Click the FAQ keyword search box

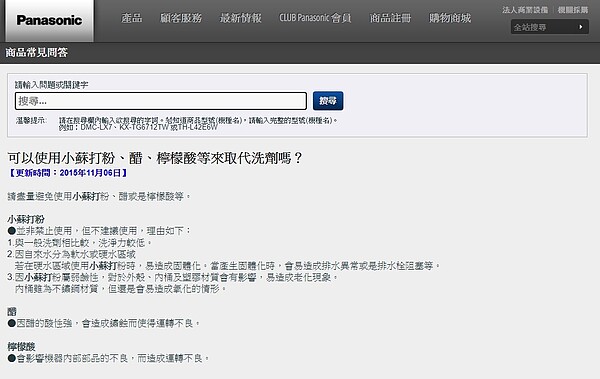(x=161, y=101)
